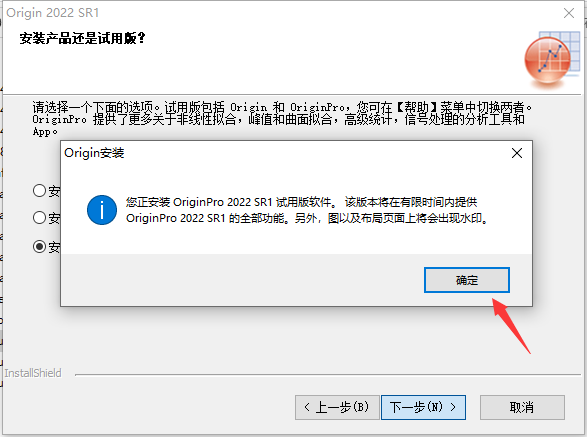Select the second install option radio button

tap(39, 218)
